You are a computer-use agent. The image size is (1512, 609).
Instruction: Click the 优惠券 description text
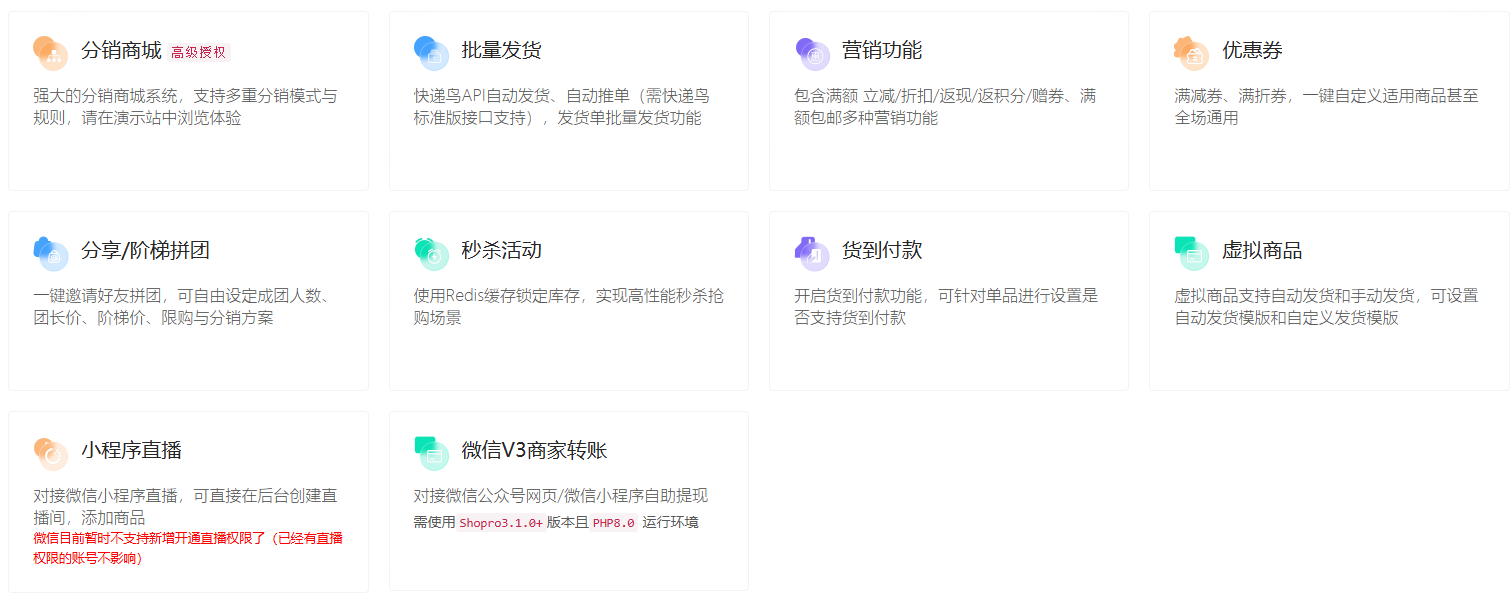1325,107
